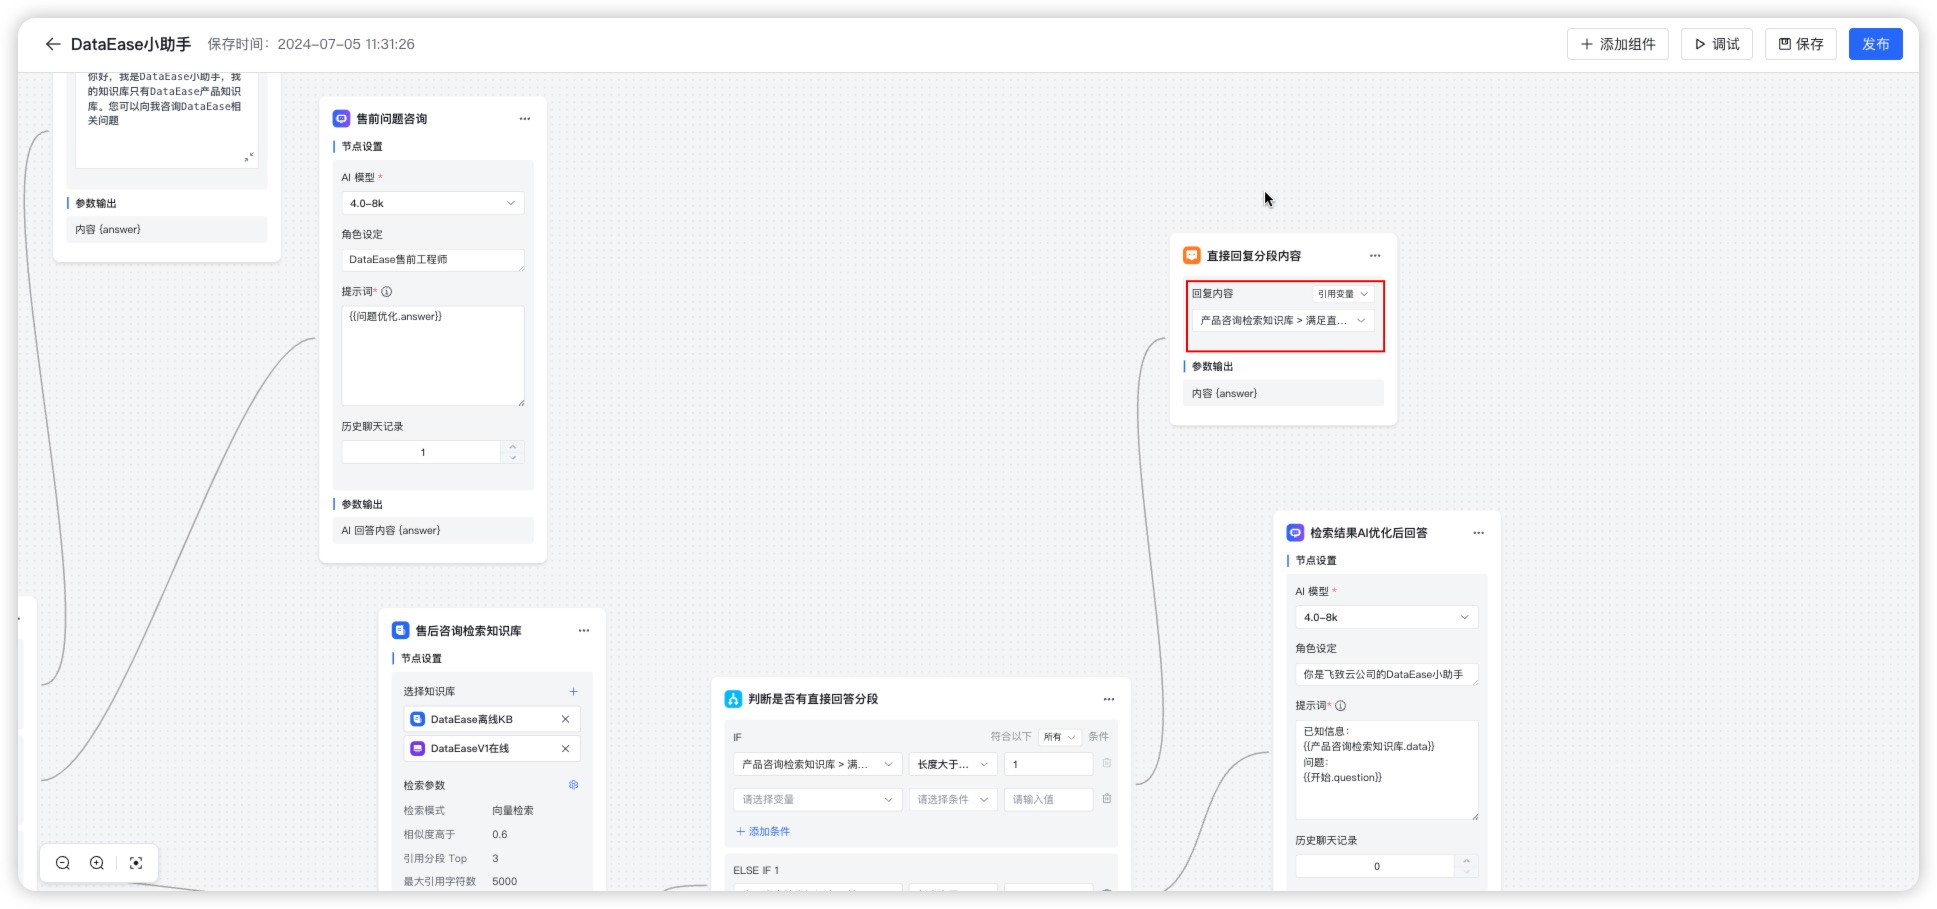Viewport: 1937px width, 909px height.
Task: Open the more menu of 售后咨询检索知识库 node
Action: [x=584, y=631]
